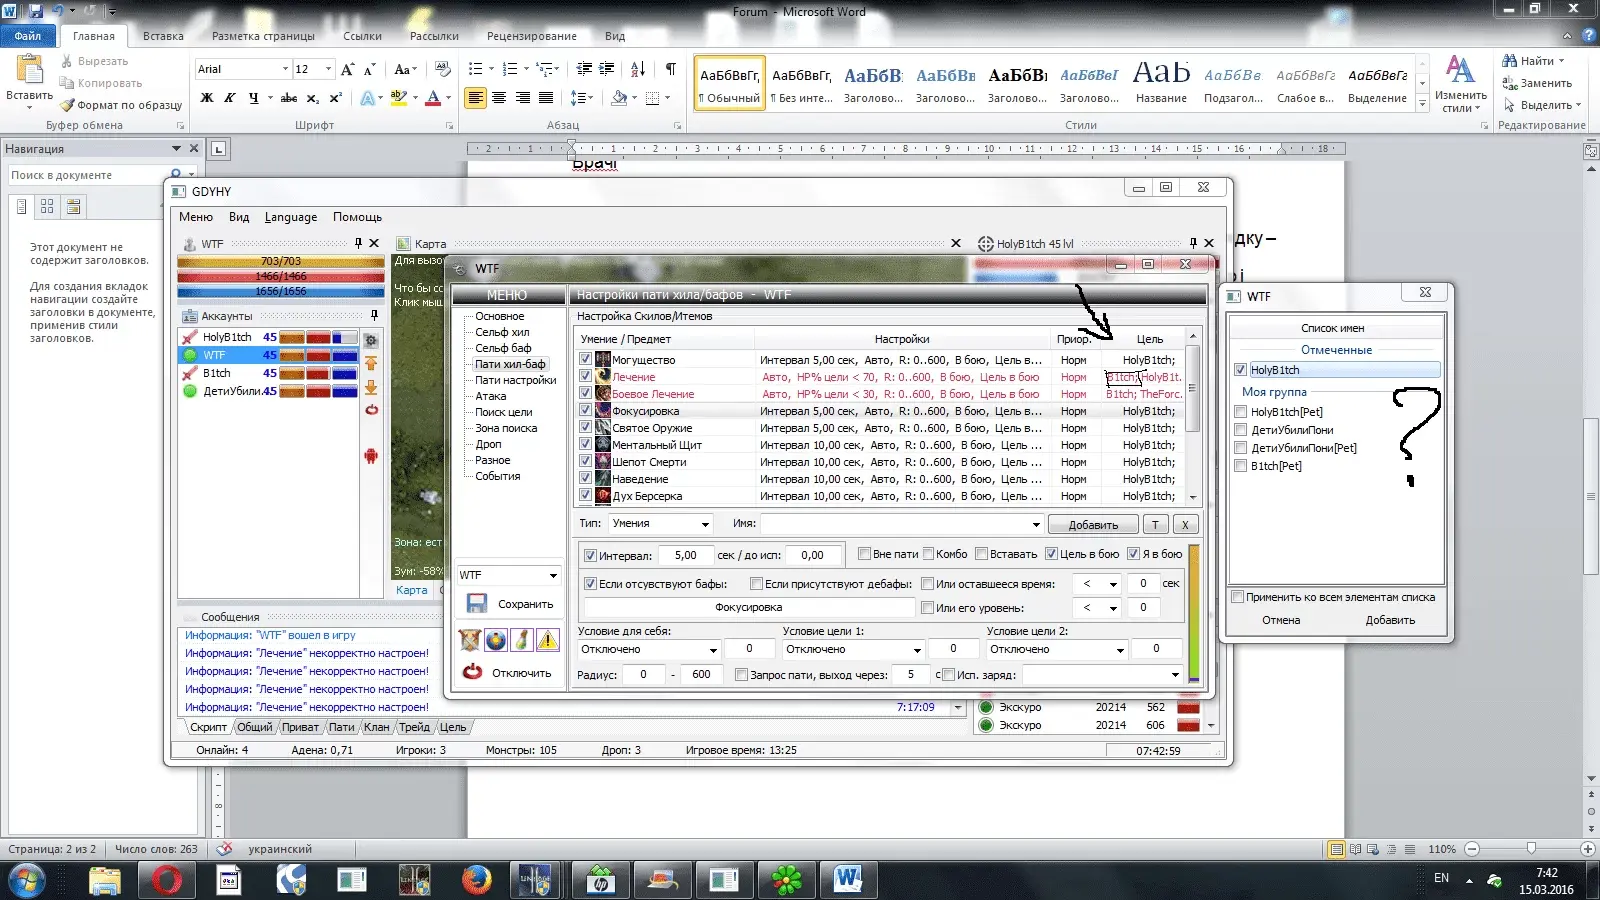Center-align paragraph in Word ribbon
1600x900 pixels.
[498, 98]
